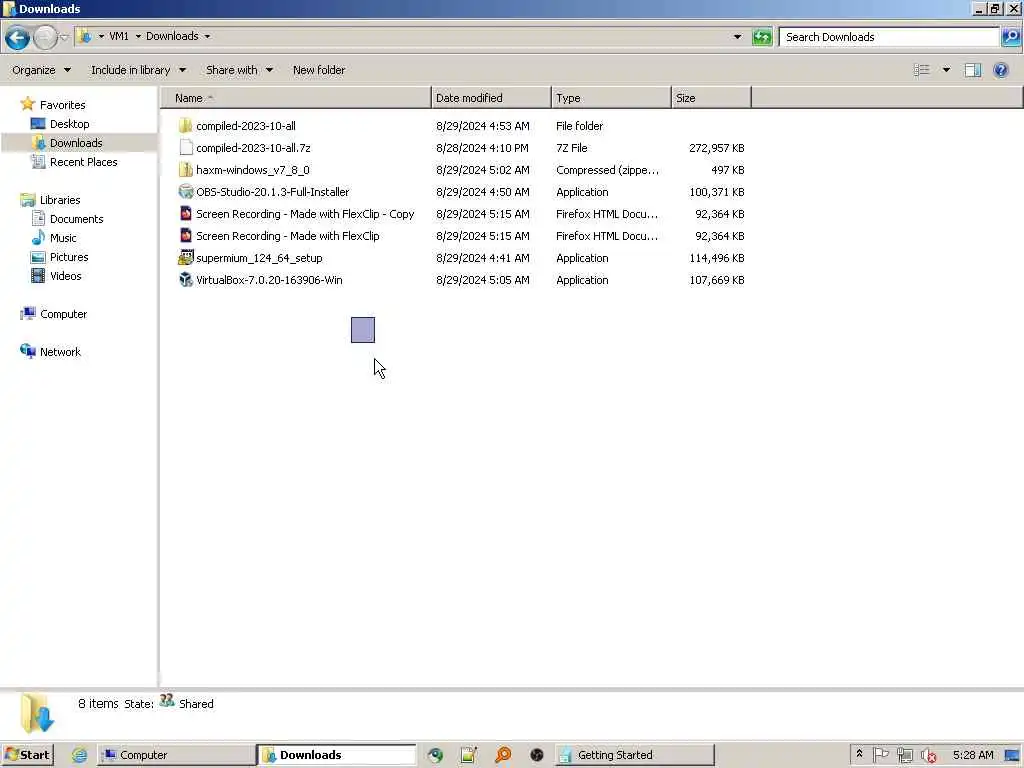Select the compiled-2023-10-all.7z file icon
Image resolution: width=1024 pixels, height=768 pixels.
(x=185, y=148)
